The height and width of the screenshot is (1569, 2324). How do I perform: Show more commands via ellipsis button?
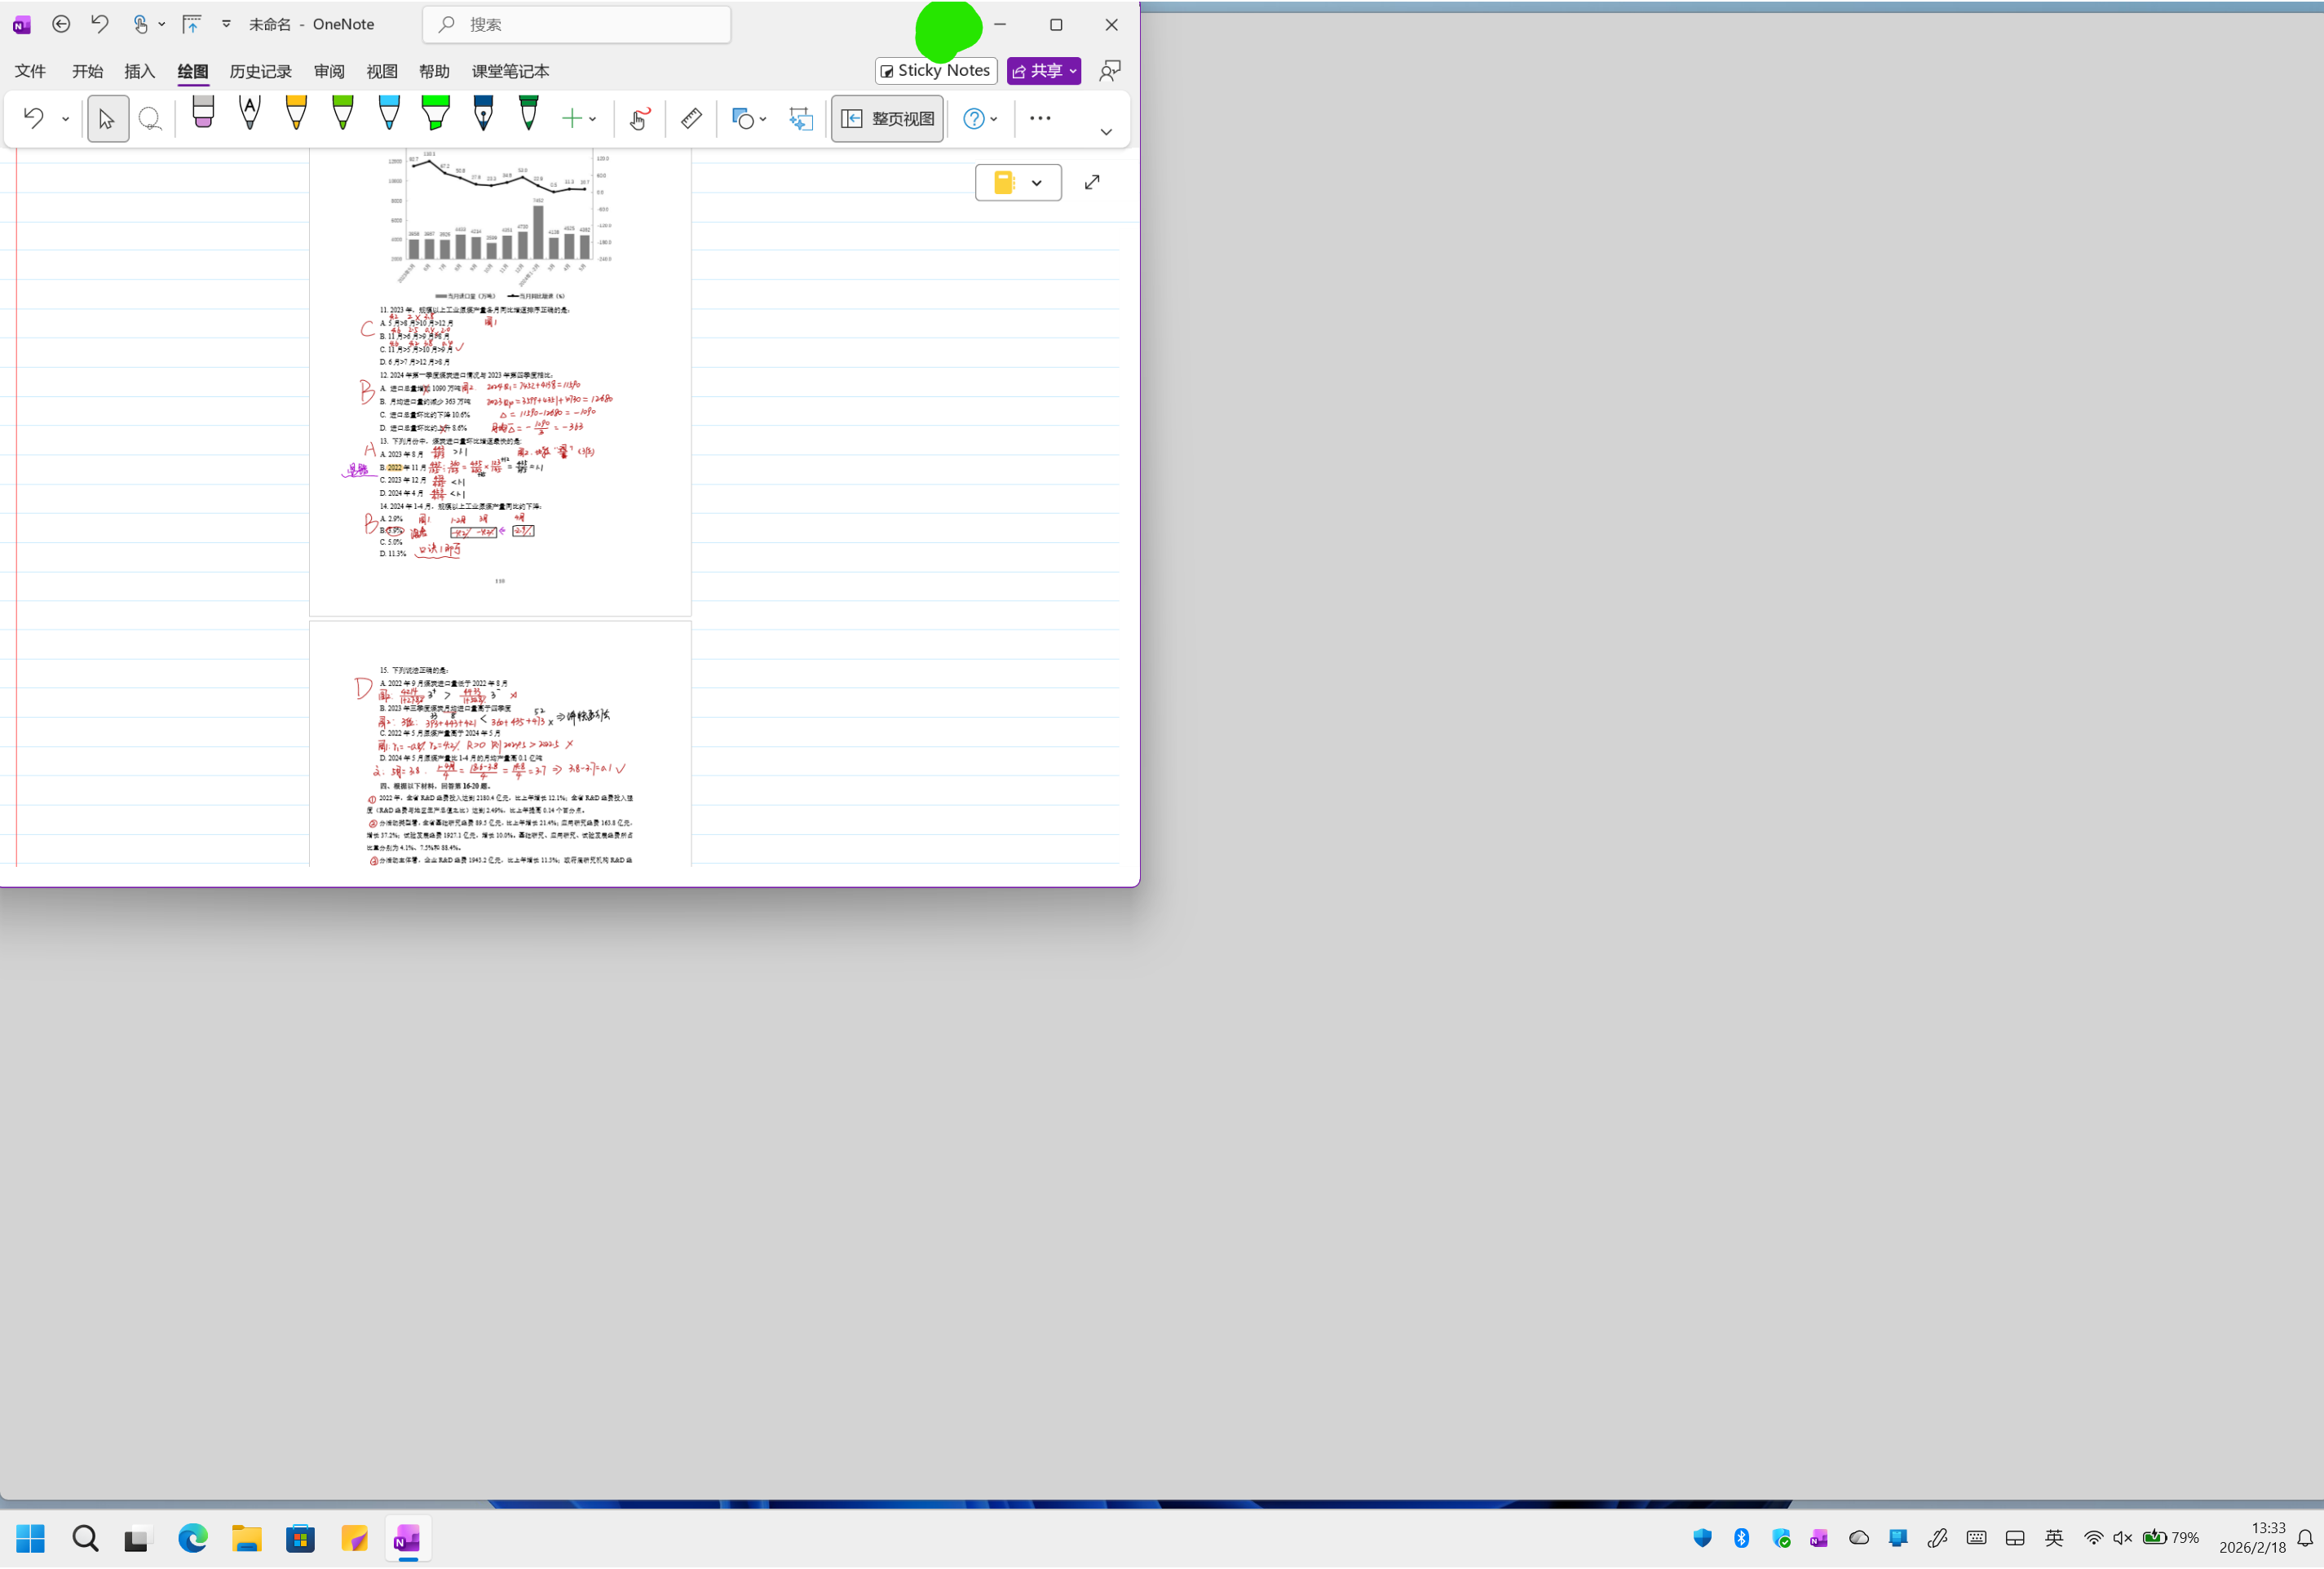pos(1040,118)
